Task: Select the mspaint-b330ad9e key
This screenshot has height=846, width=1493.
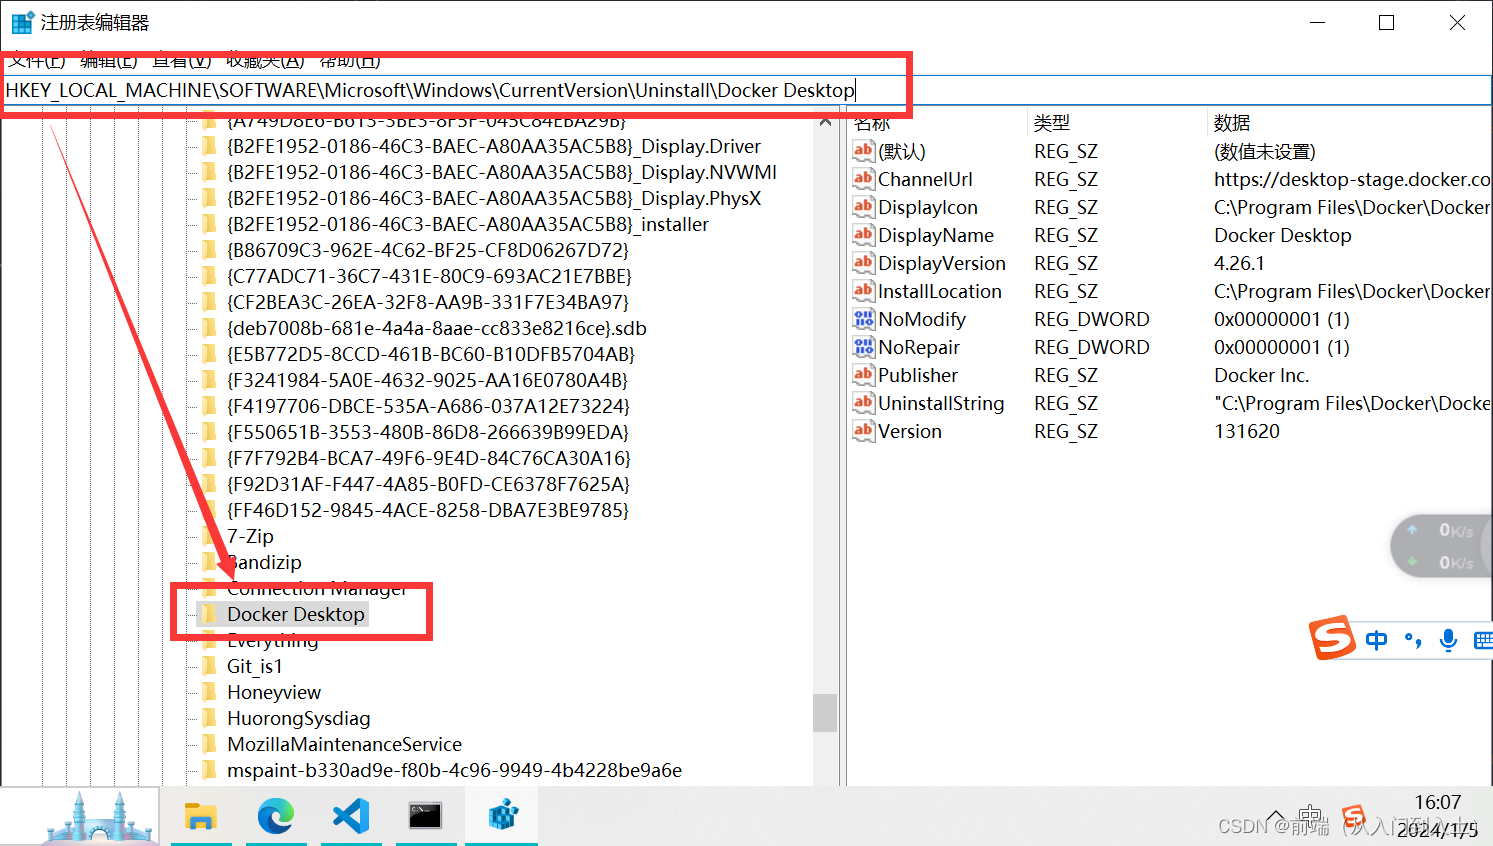Action: point(454,770)
